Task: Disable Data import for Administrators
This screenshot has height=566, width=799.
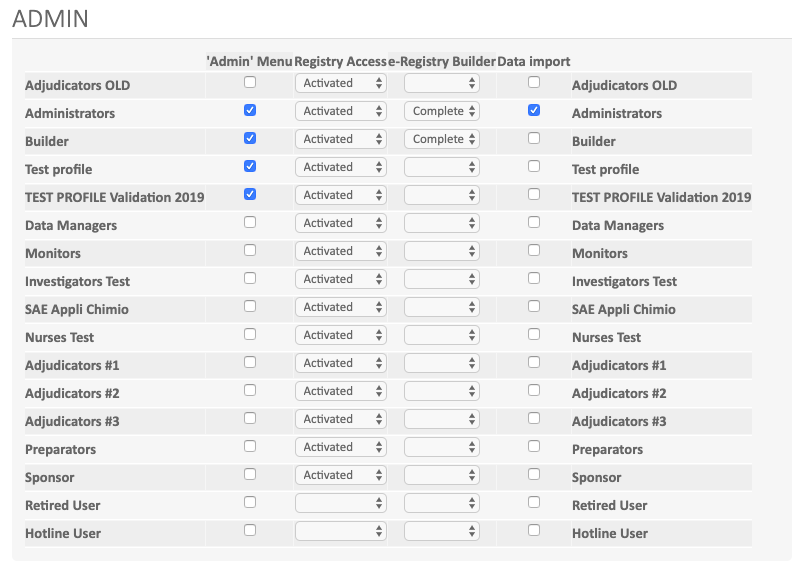Action: pyautogui.click(x=534, y=110)
